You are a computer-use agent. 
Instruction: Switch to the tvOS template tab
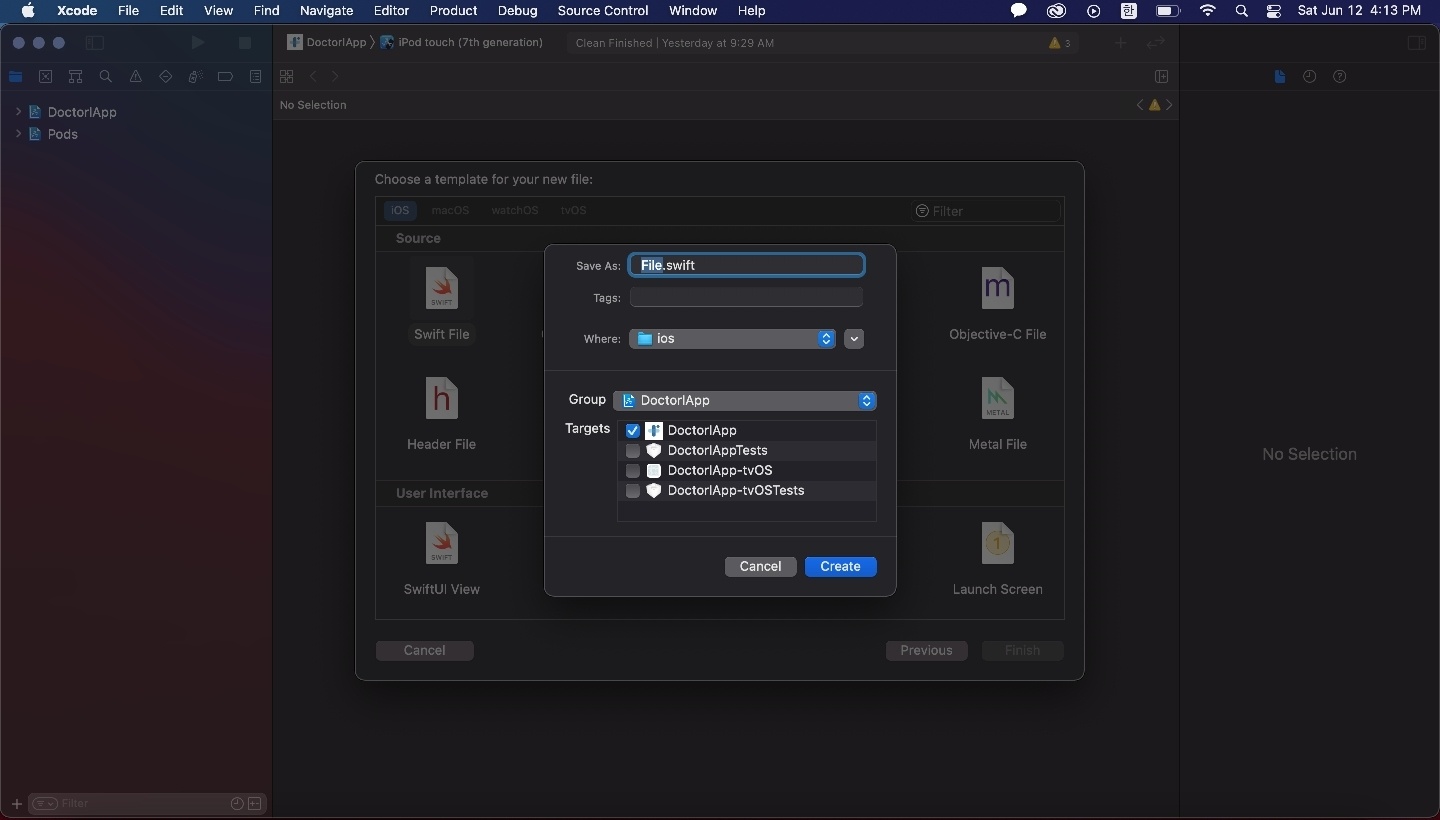tap(573, 210)
